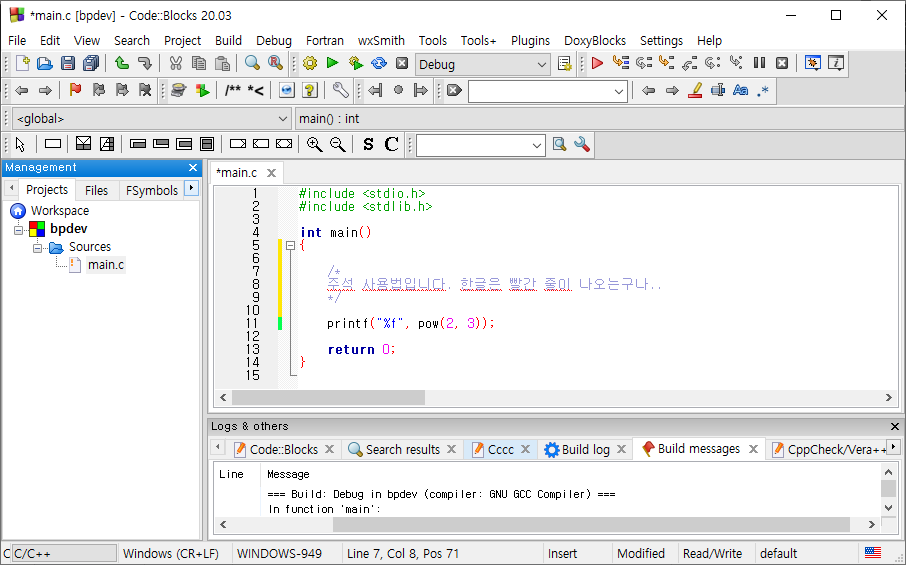Open the <global> scope dropdown
Screen dimensions: 906x565
151,118
